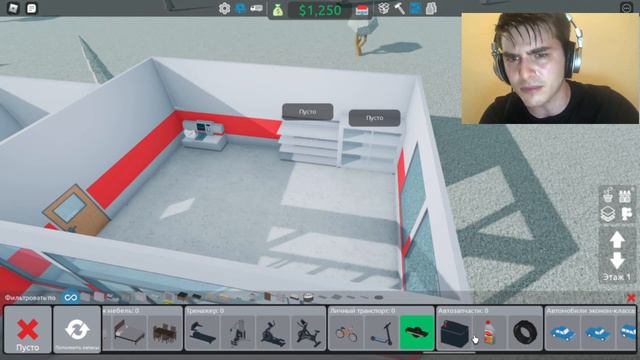Select the kick scooter item
Screen dimensions: 640x360
pos(382,332)
